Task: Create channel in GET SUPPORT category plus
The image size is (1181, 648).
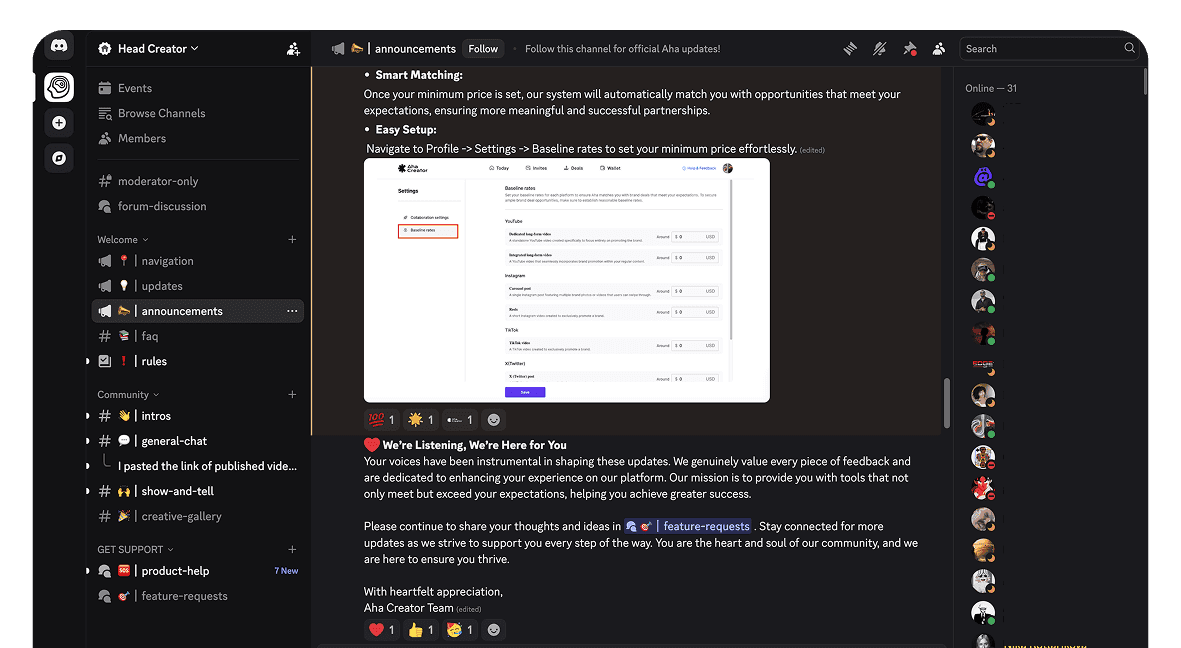Action: click(x=292, y=550)
